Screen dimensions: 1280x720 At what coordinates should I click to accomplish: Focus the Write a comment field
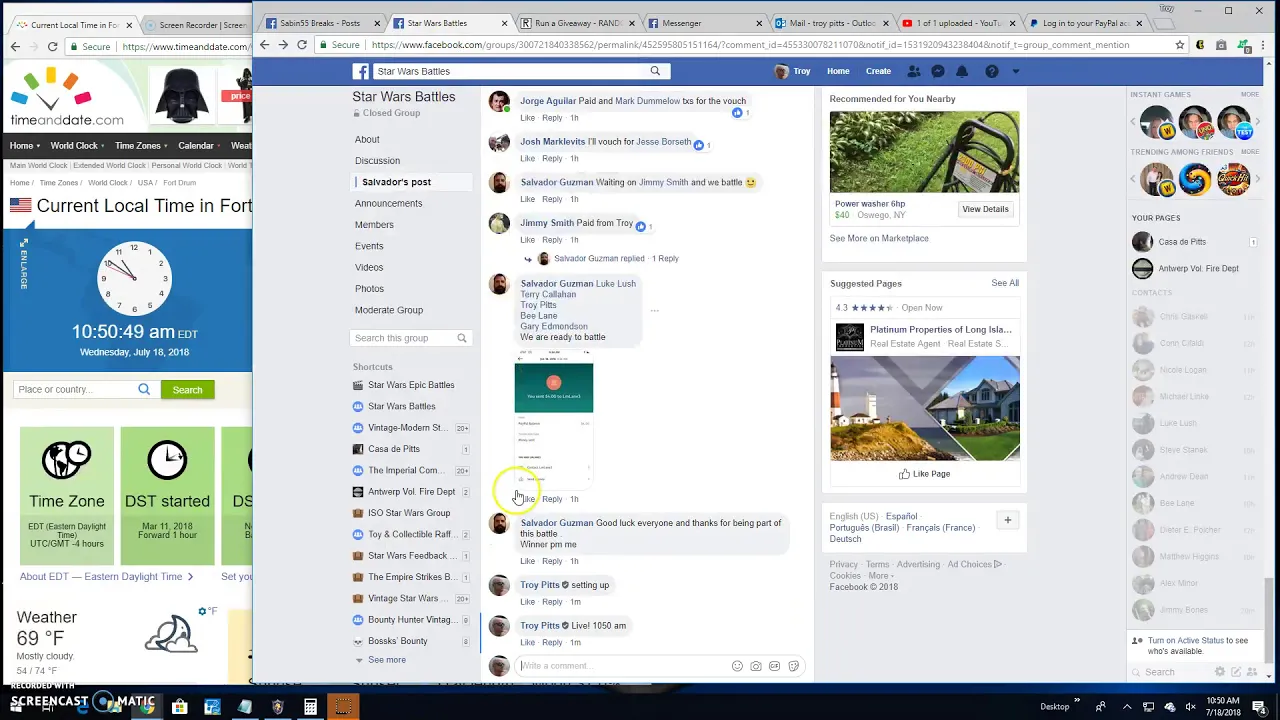point(622,666)
